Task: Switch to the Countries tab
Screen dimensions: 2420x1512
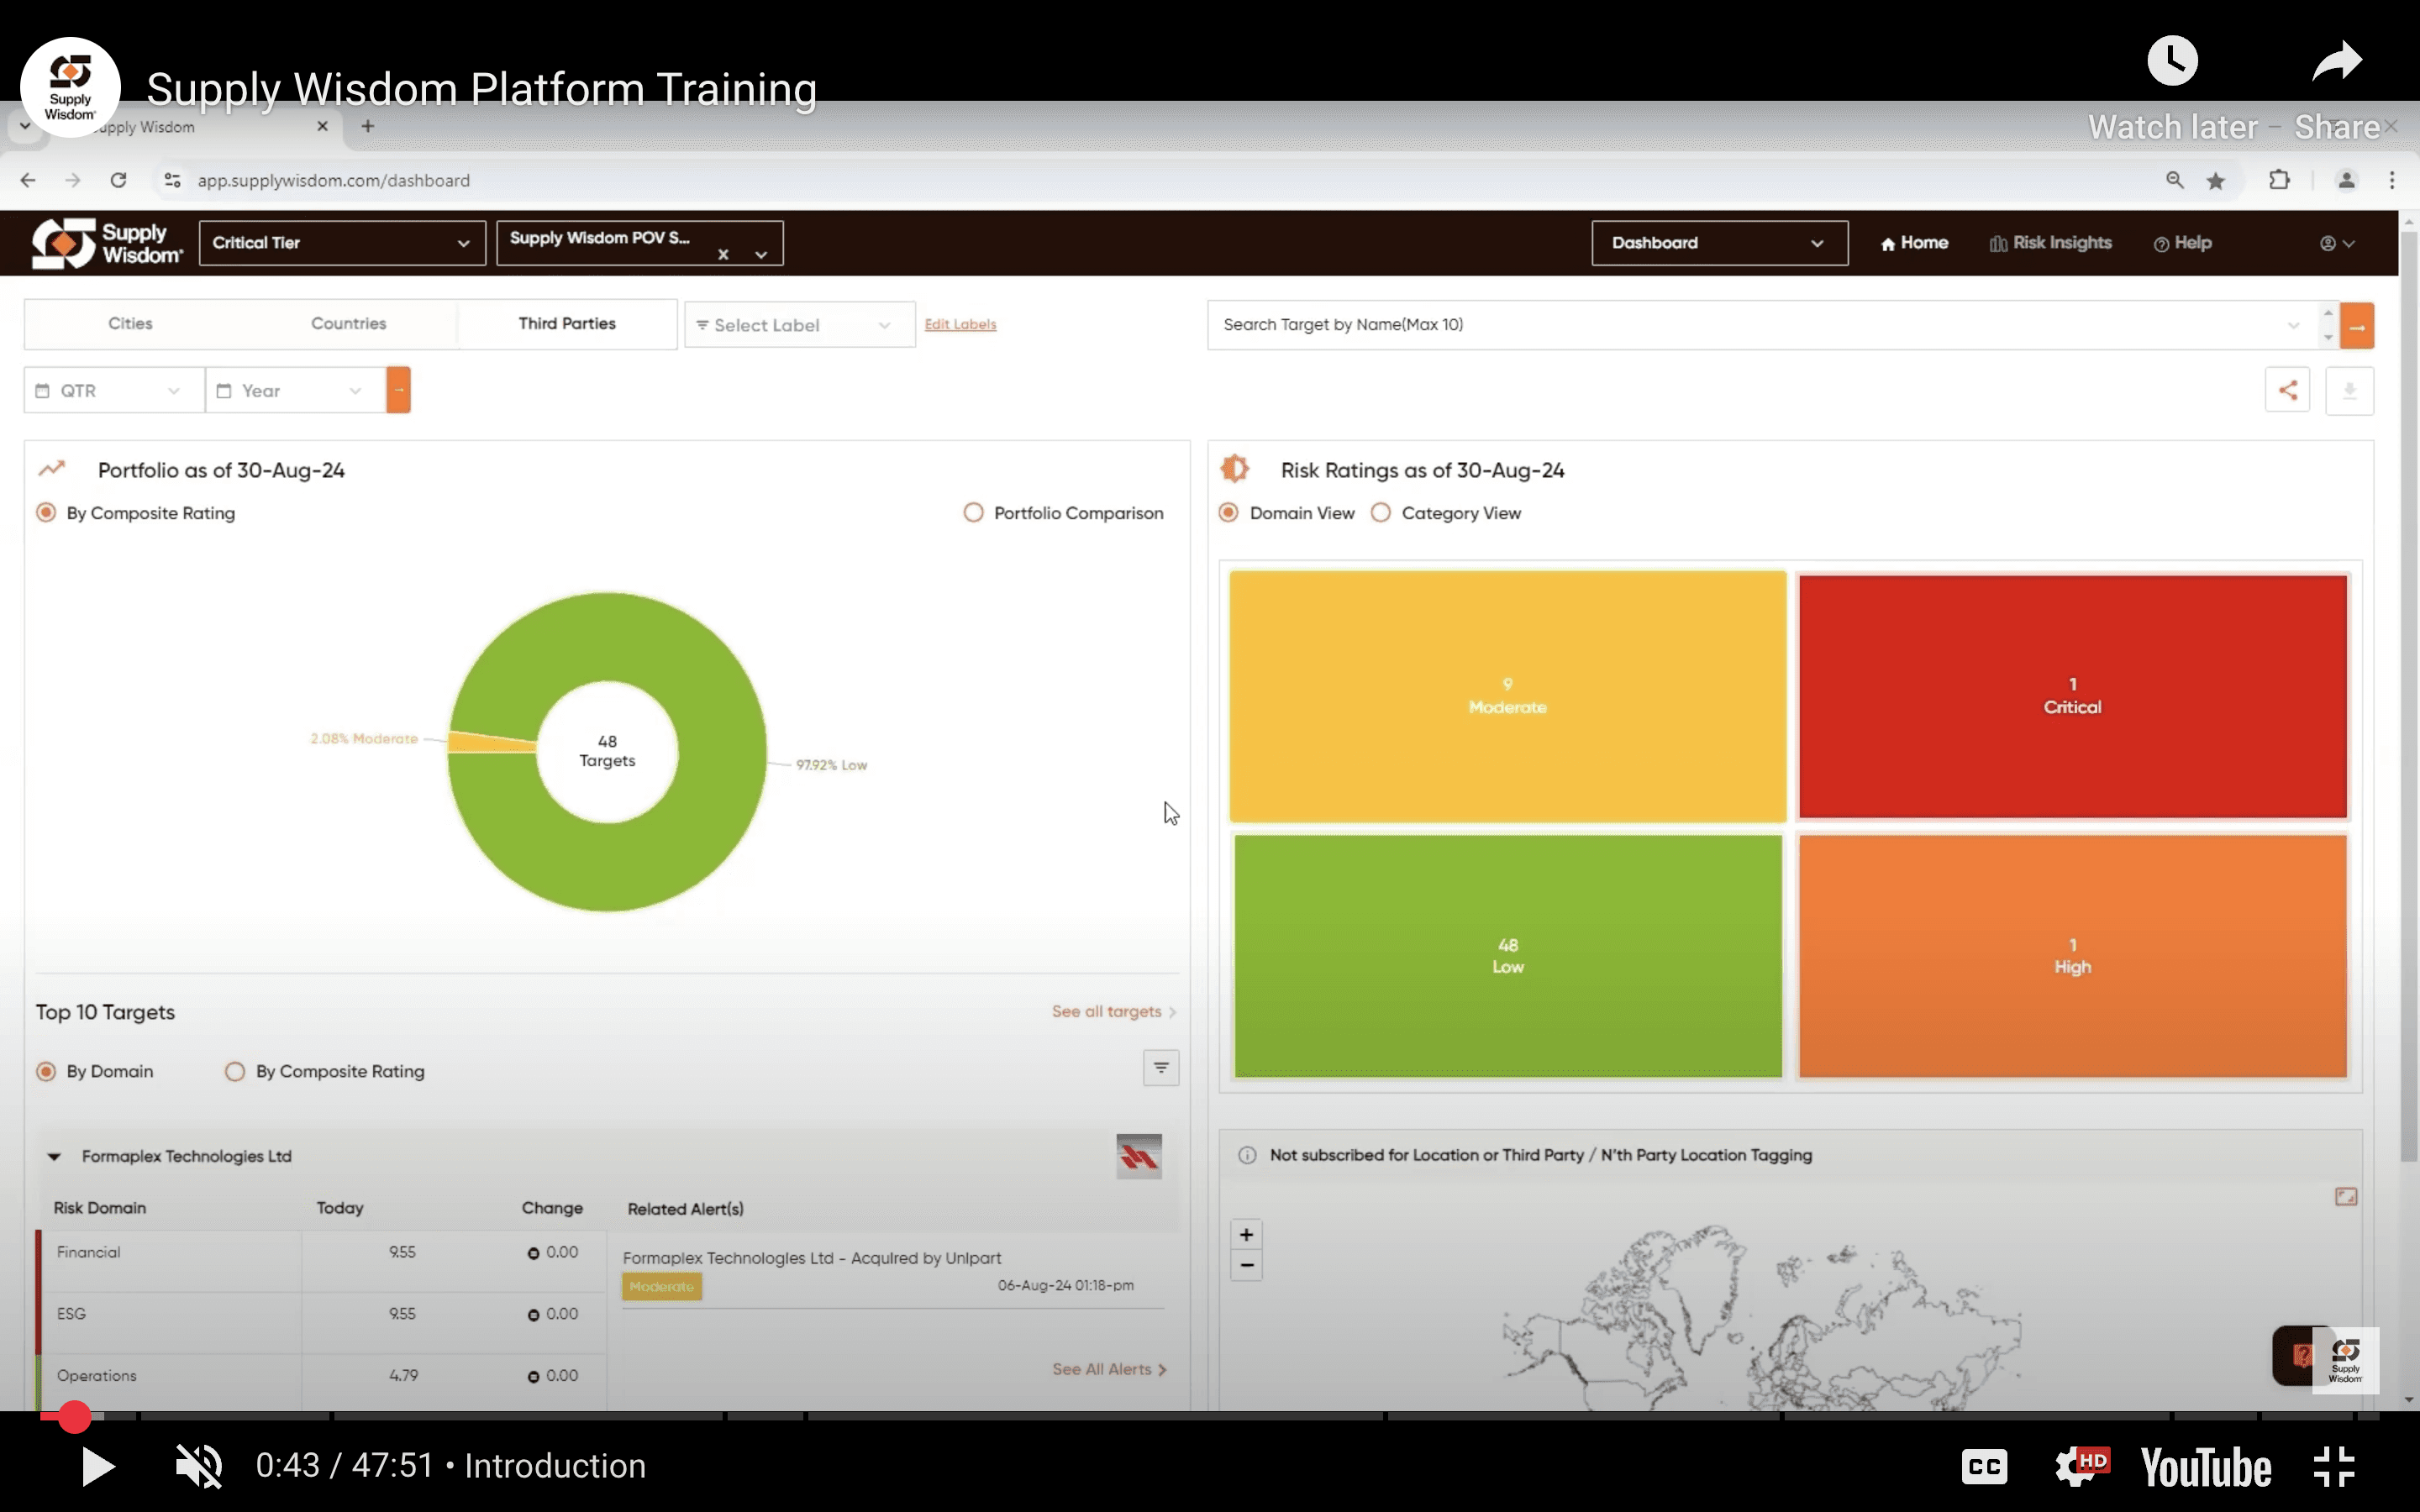Action: [348, 323]
